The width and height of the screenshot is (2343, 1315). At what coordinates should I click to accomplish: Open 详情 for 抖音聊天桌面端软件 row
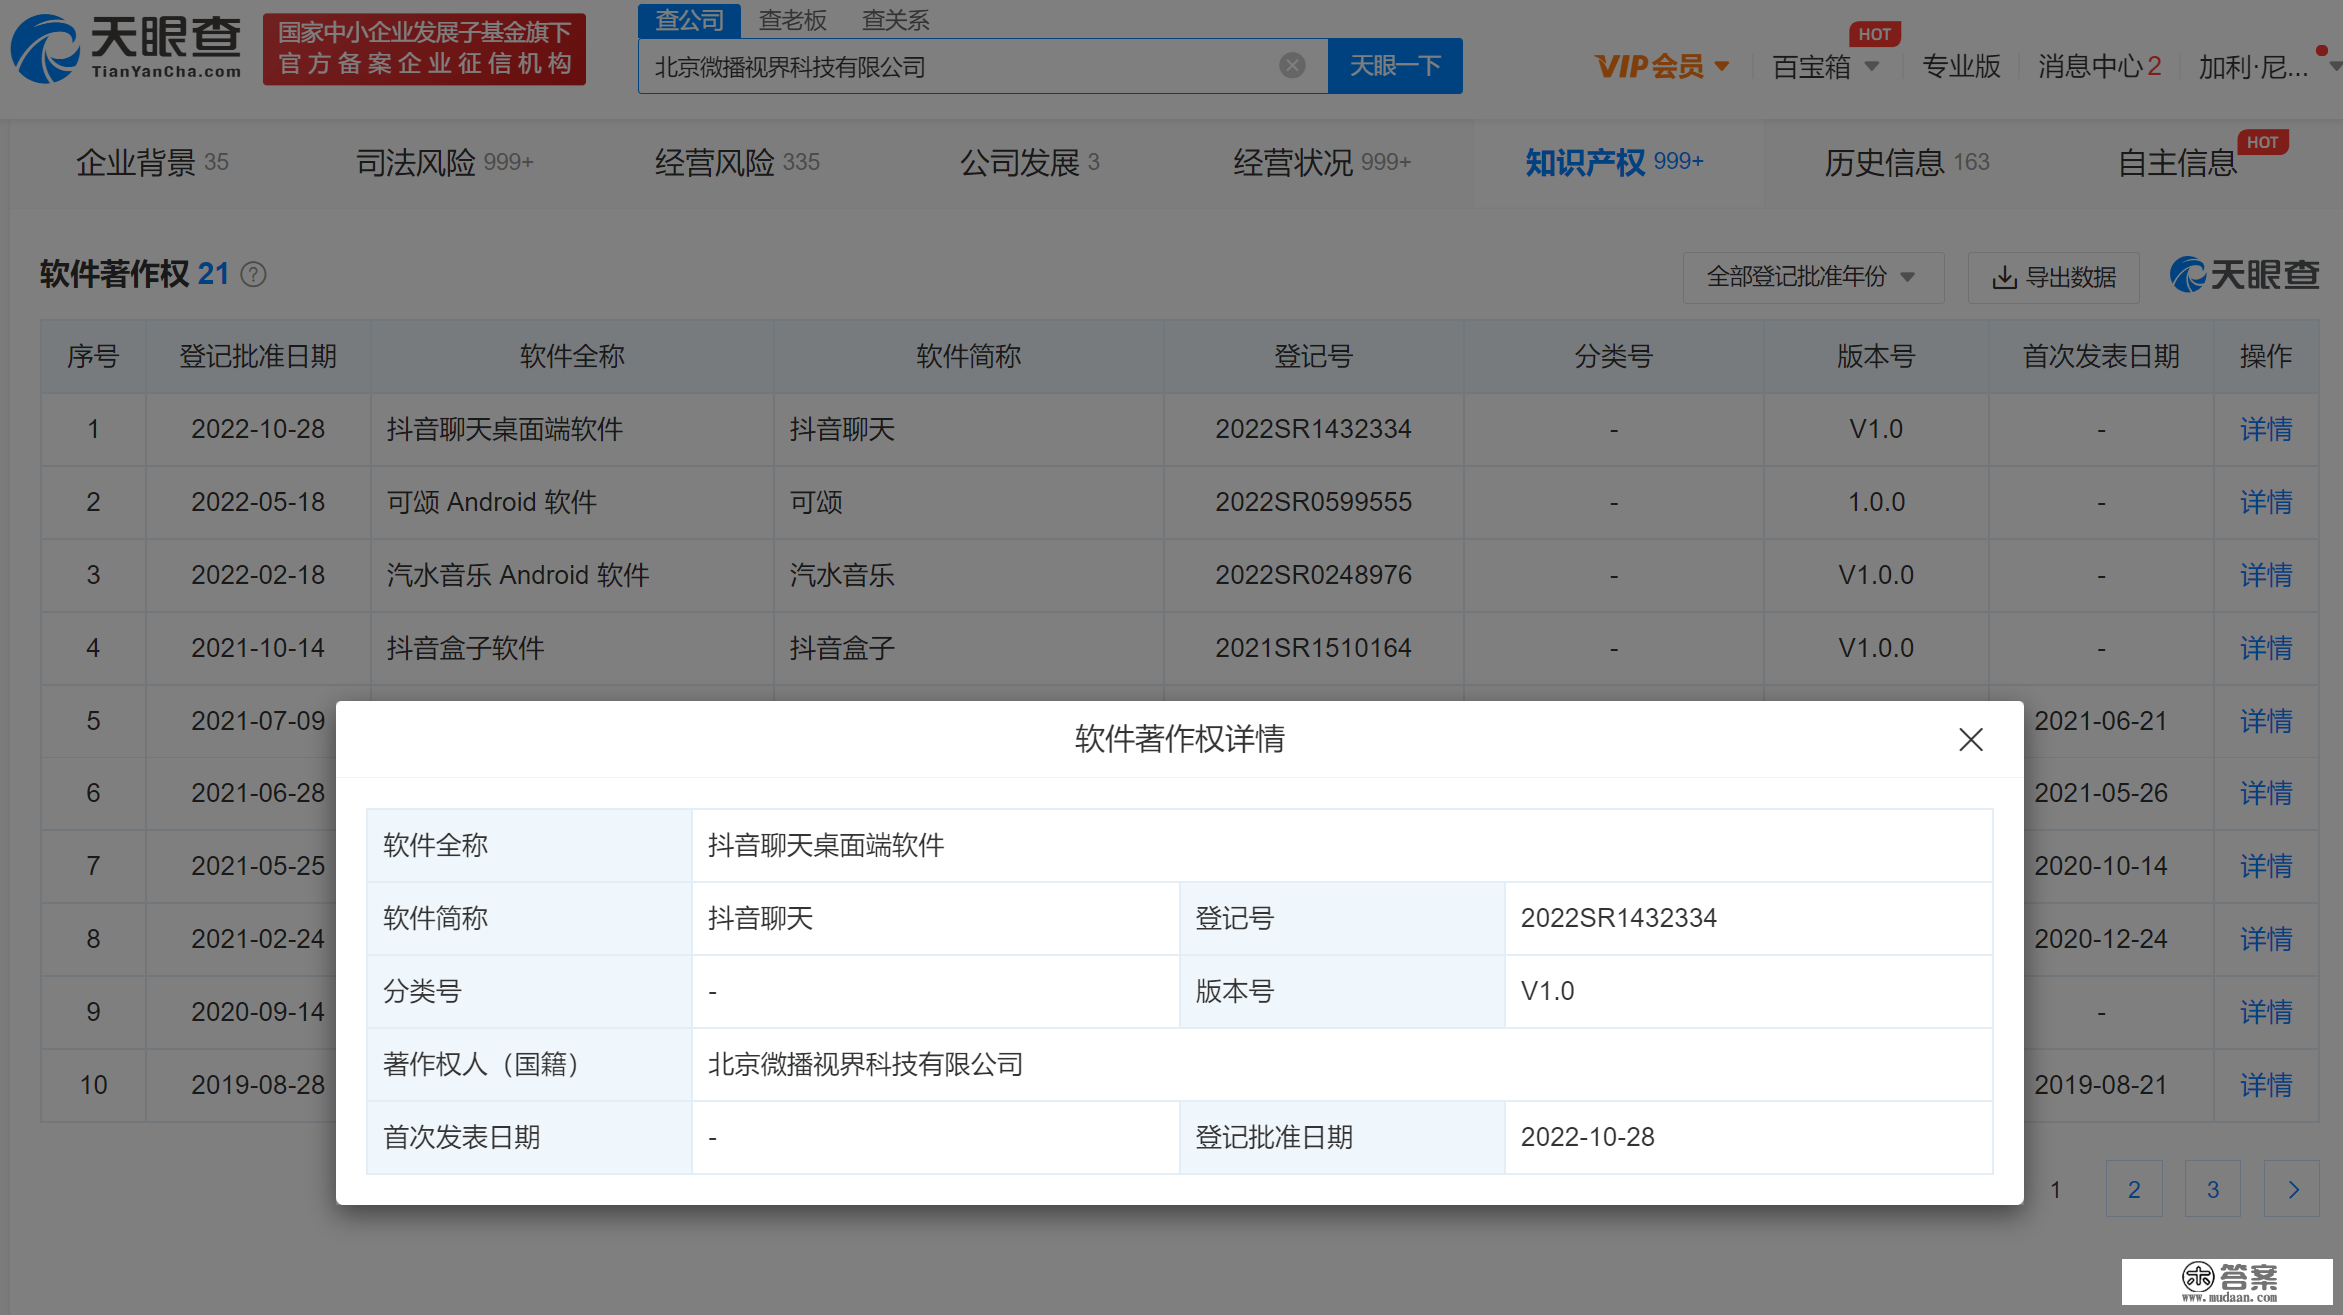click(2266, 429)
